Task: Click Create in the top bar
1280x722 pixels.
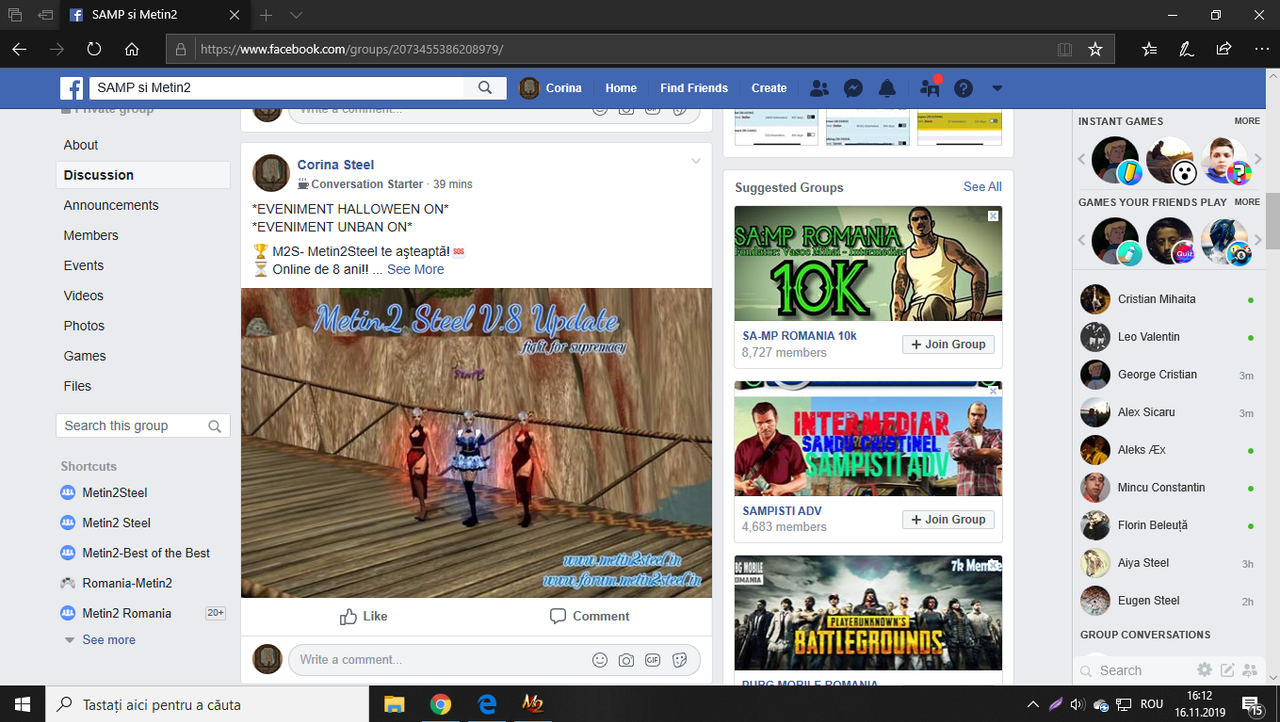Action: pyautogui.click(x=769, y=88)
